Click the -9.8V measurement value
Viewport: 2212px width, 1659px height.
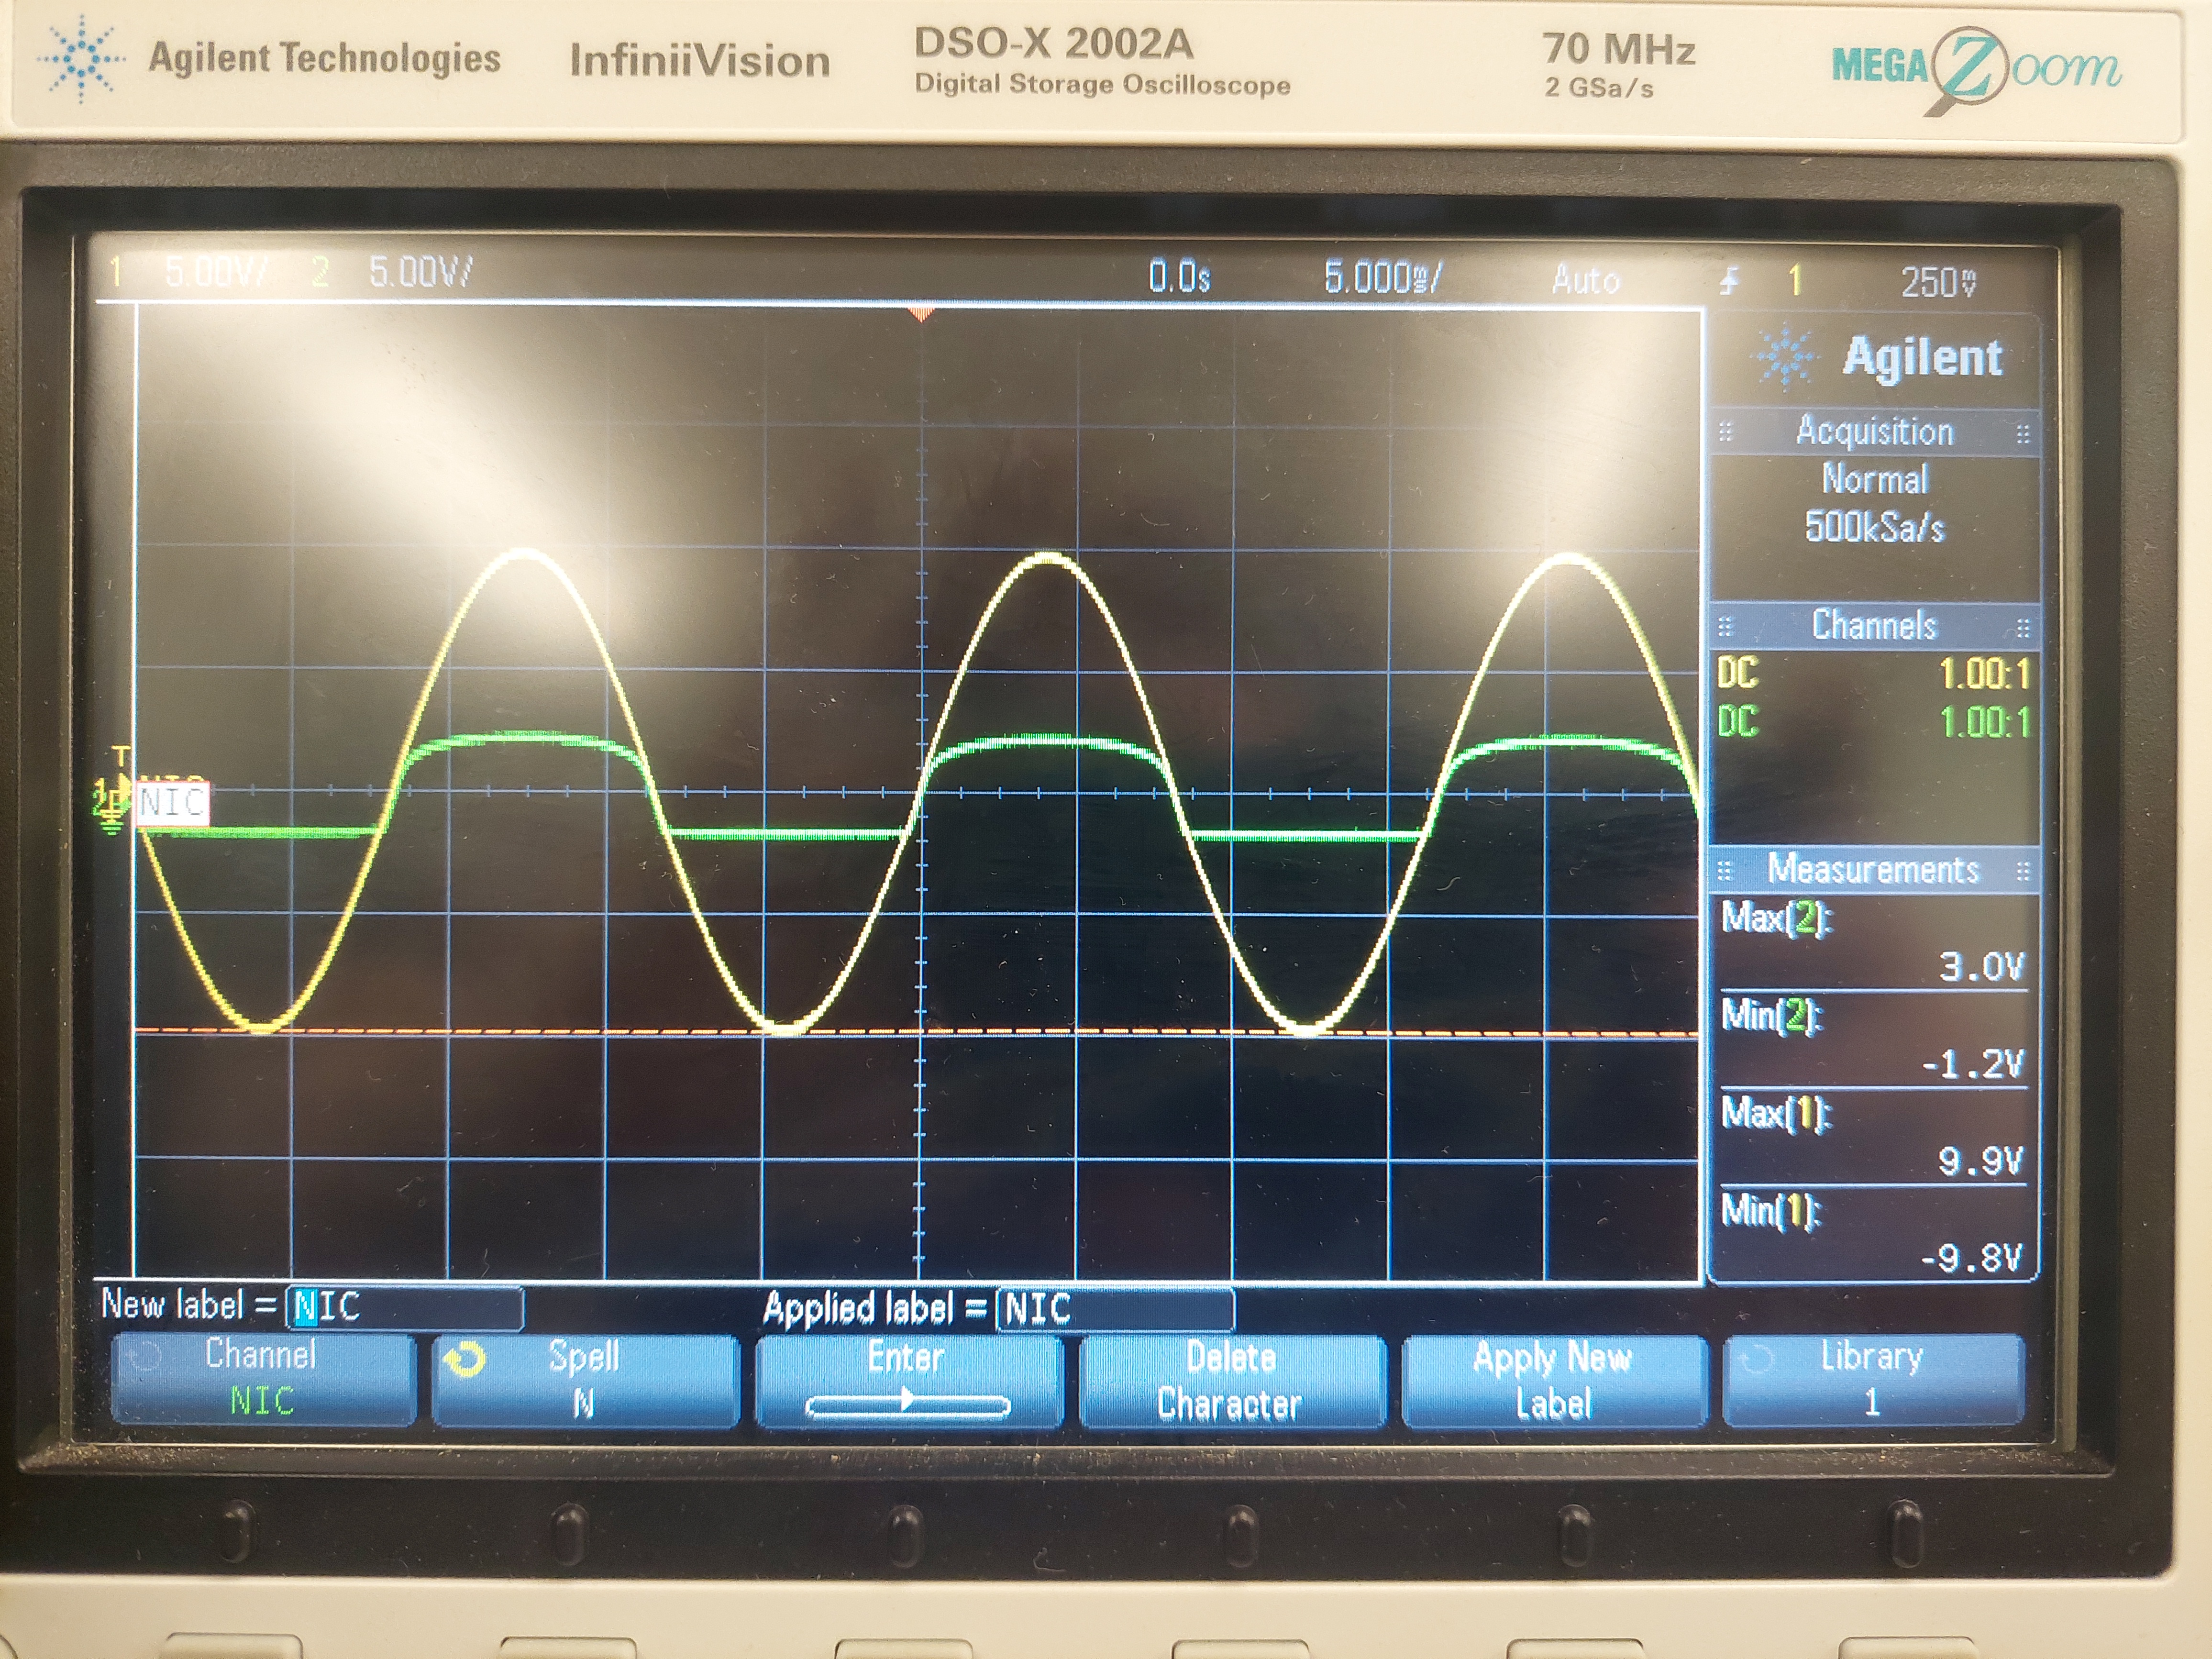[x=1973, y=1258]
